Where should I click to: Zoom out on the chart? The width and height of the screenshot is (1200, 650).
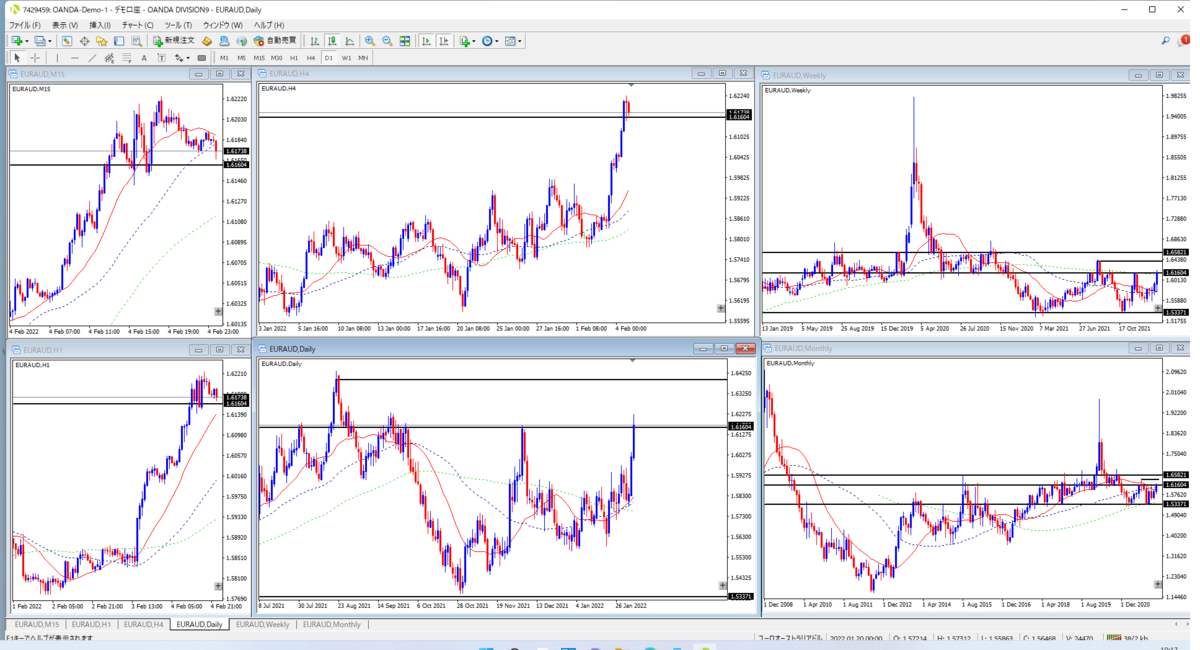[387, 41]
